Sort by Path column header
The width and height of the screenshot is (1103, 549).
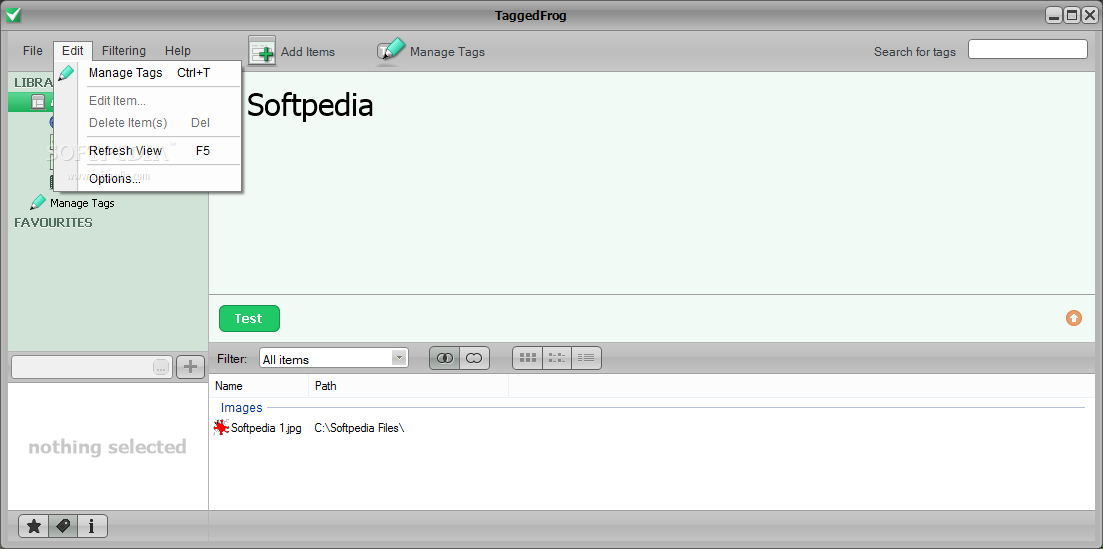pyautogui.click(x=408, y=386)
